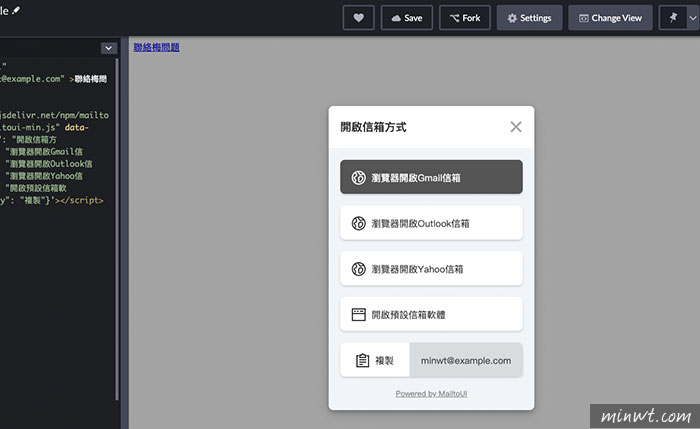Click code line with jsdelivr.net/npm/mailto
The image size is (700, 429).
54,115
